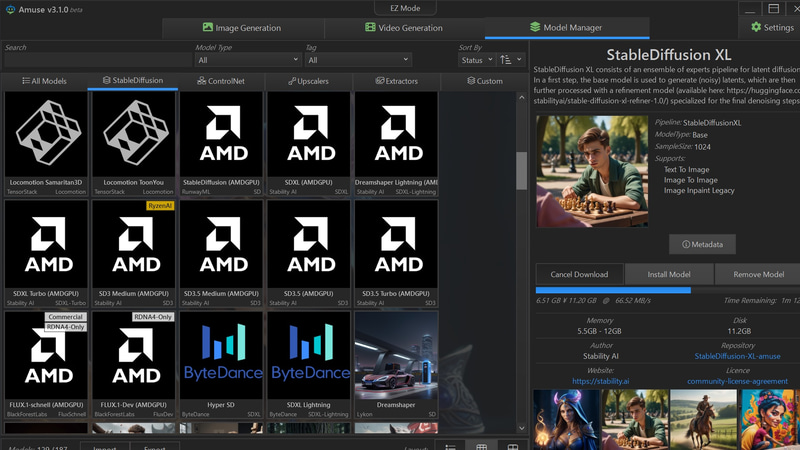
Task: Show the All Models category
Action: pos(44,81)
